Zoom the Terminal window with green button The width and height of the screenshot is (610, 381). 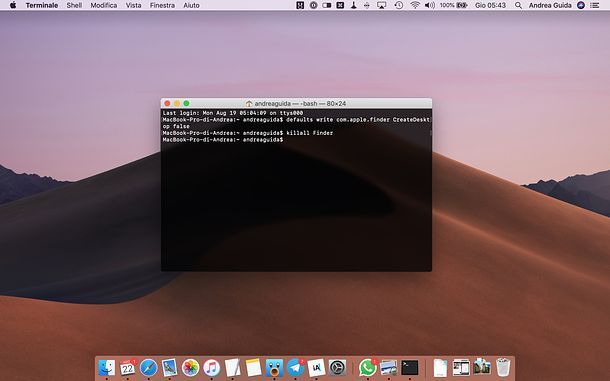click(186, 103)
